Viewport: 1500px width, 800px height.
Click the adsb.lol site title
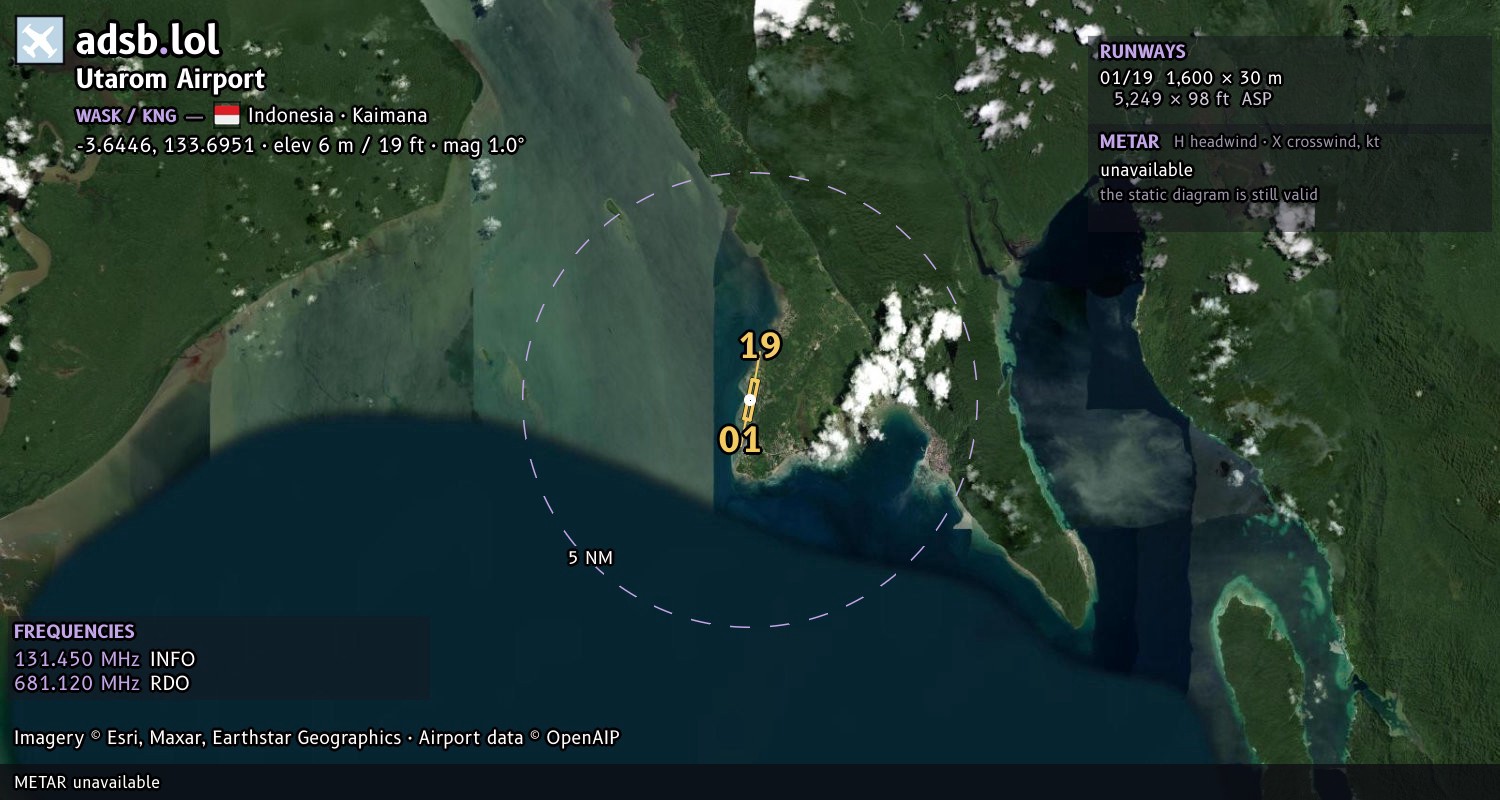148,41
